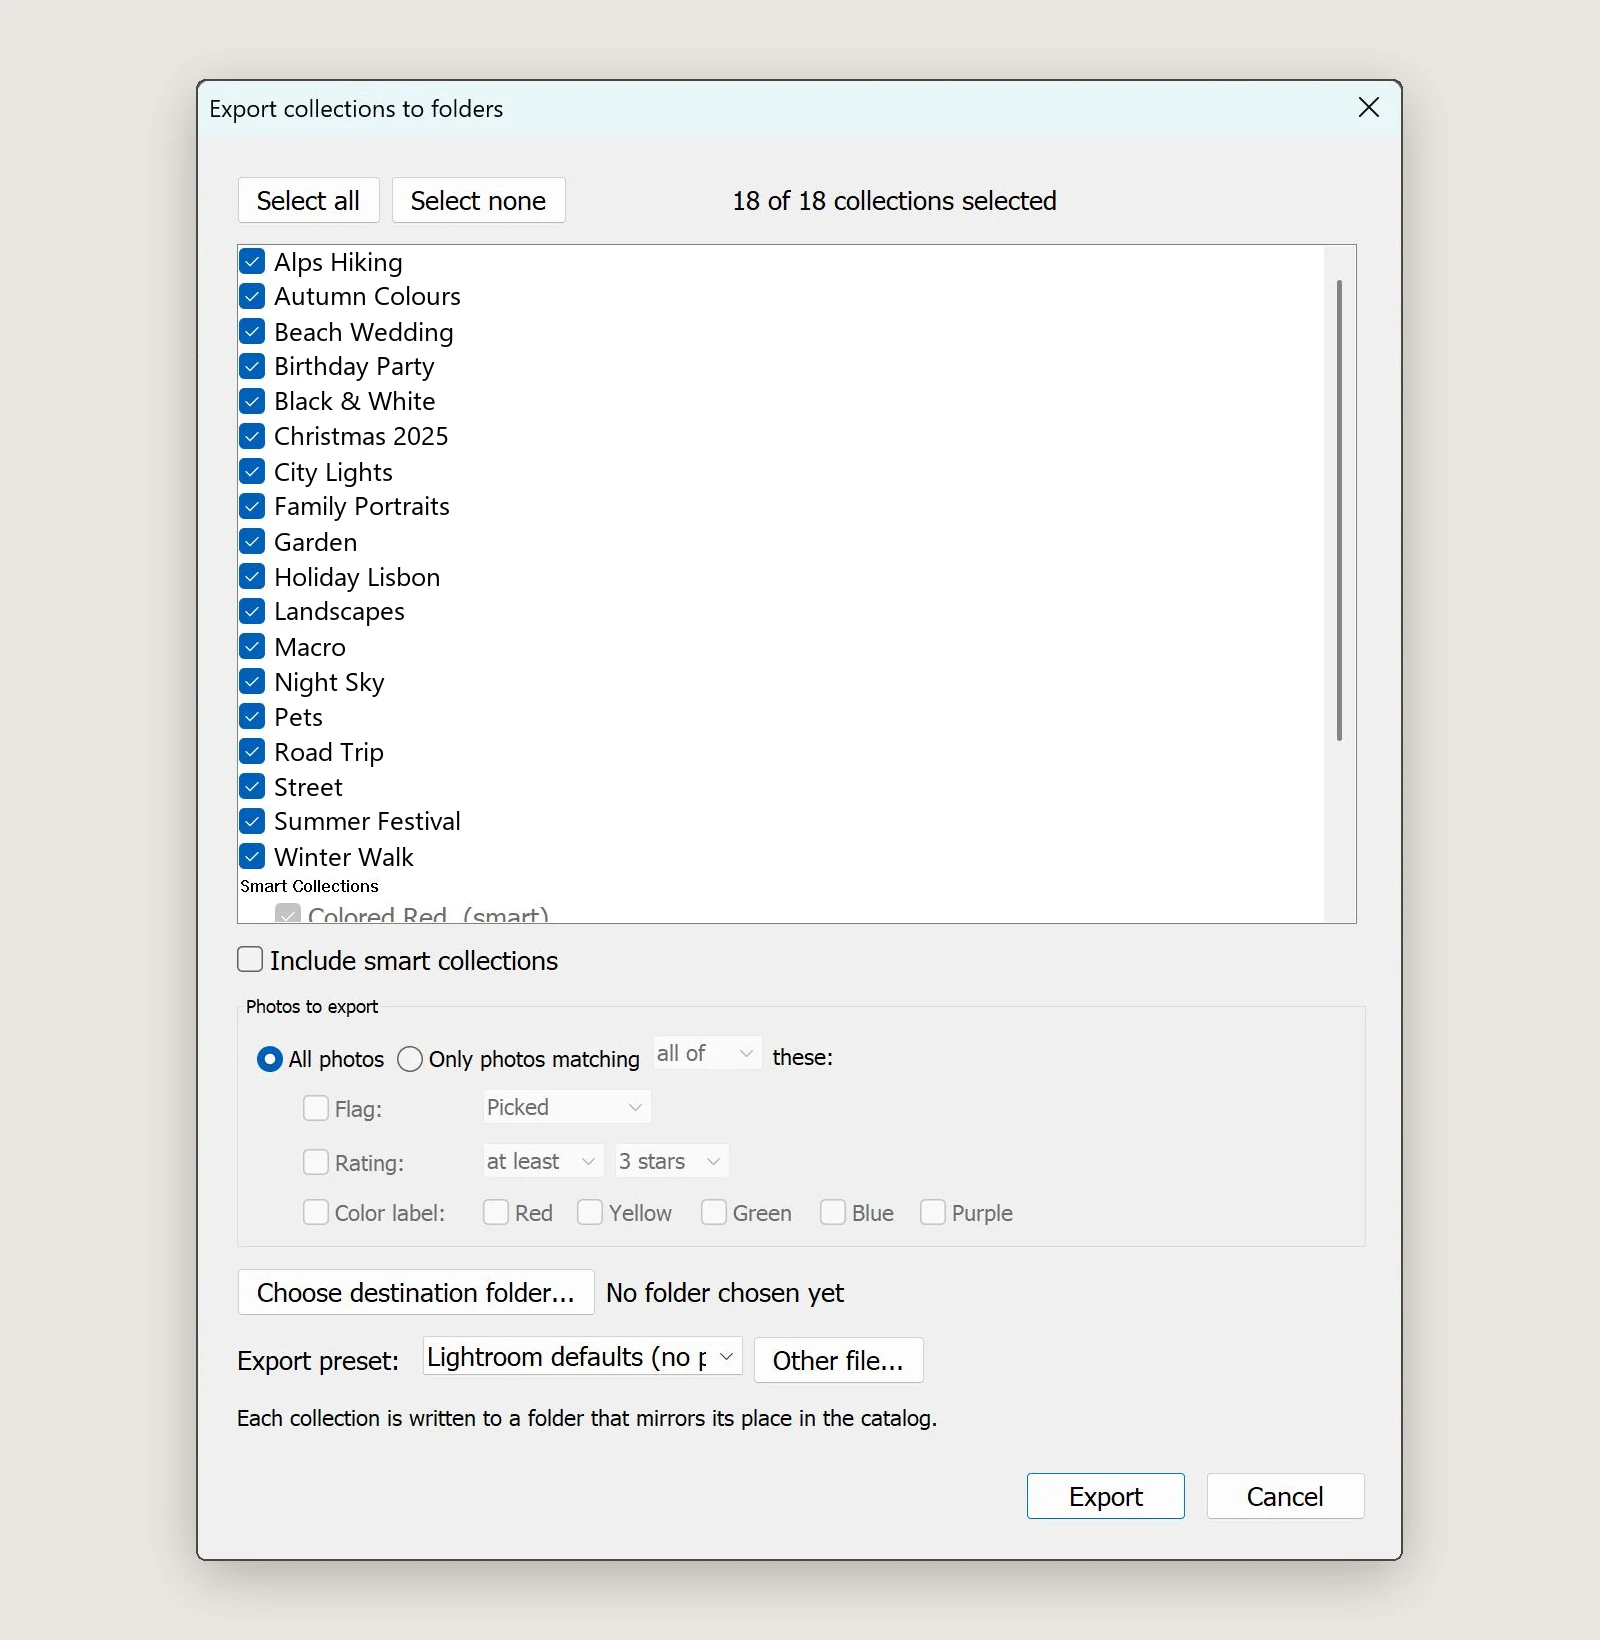Check the Purple color label
The image size is (1600, 1640).
(x=933, y=1212)
